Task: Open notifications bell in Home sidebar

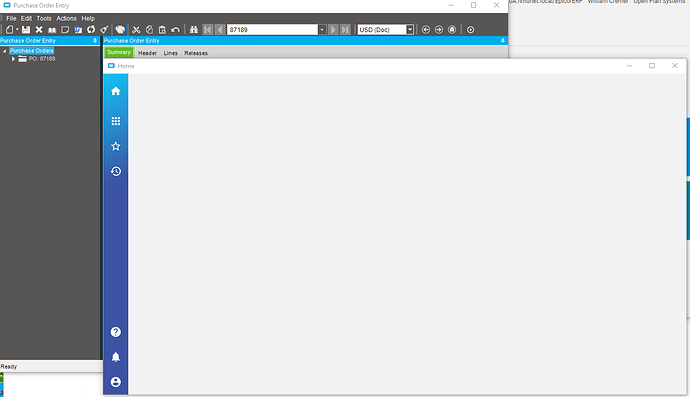Action: 116,357
